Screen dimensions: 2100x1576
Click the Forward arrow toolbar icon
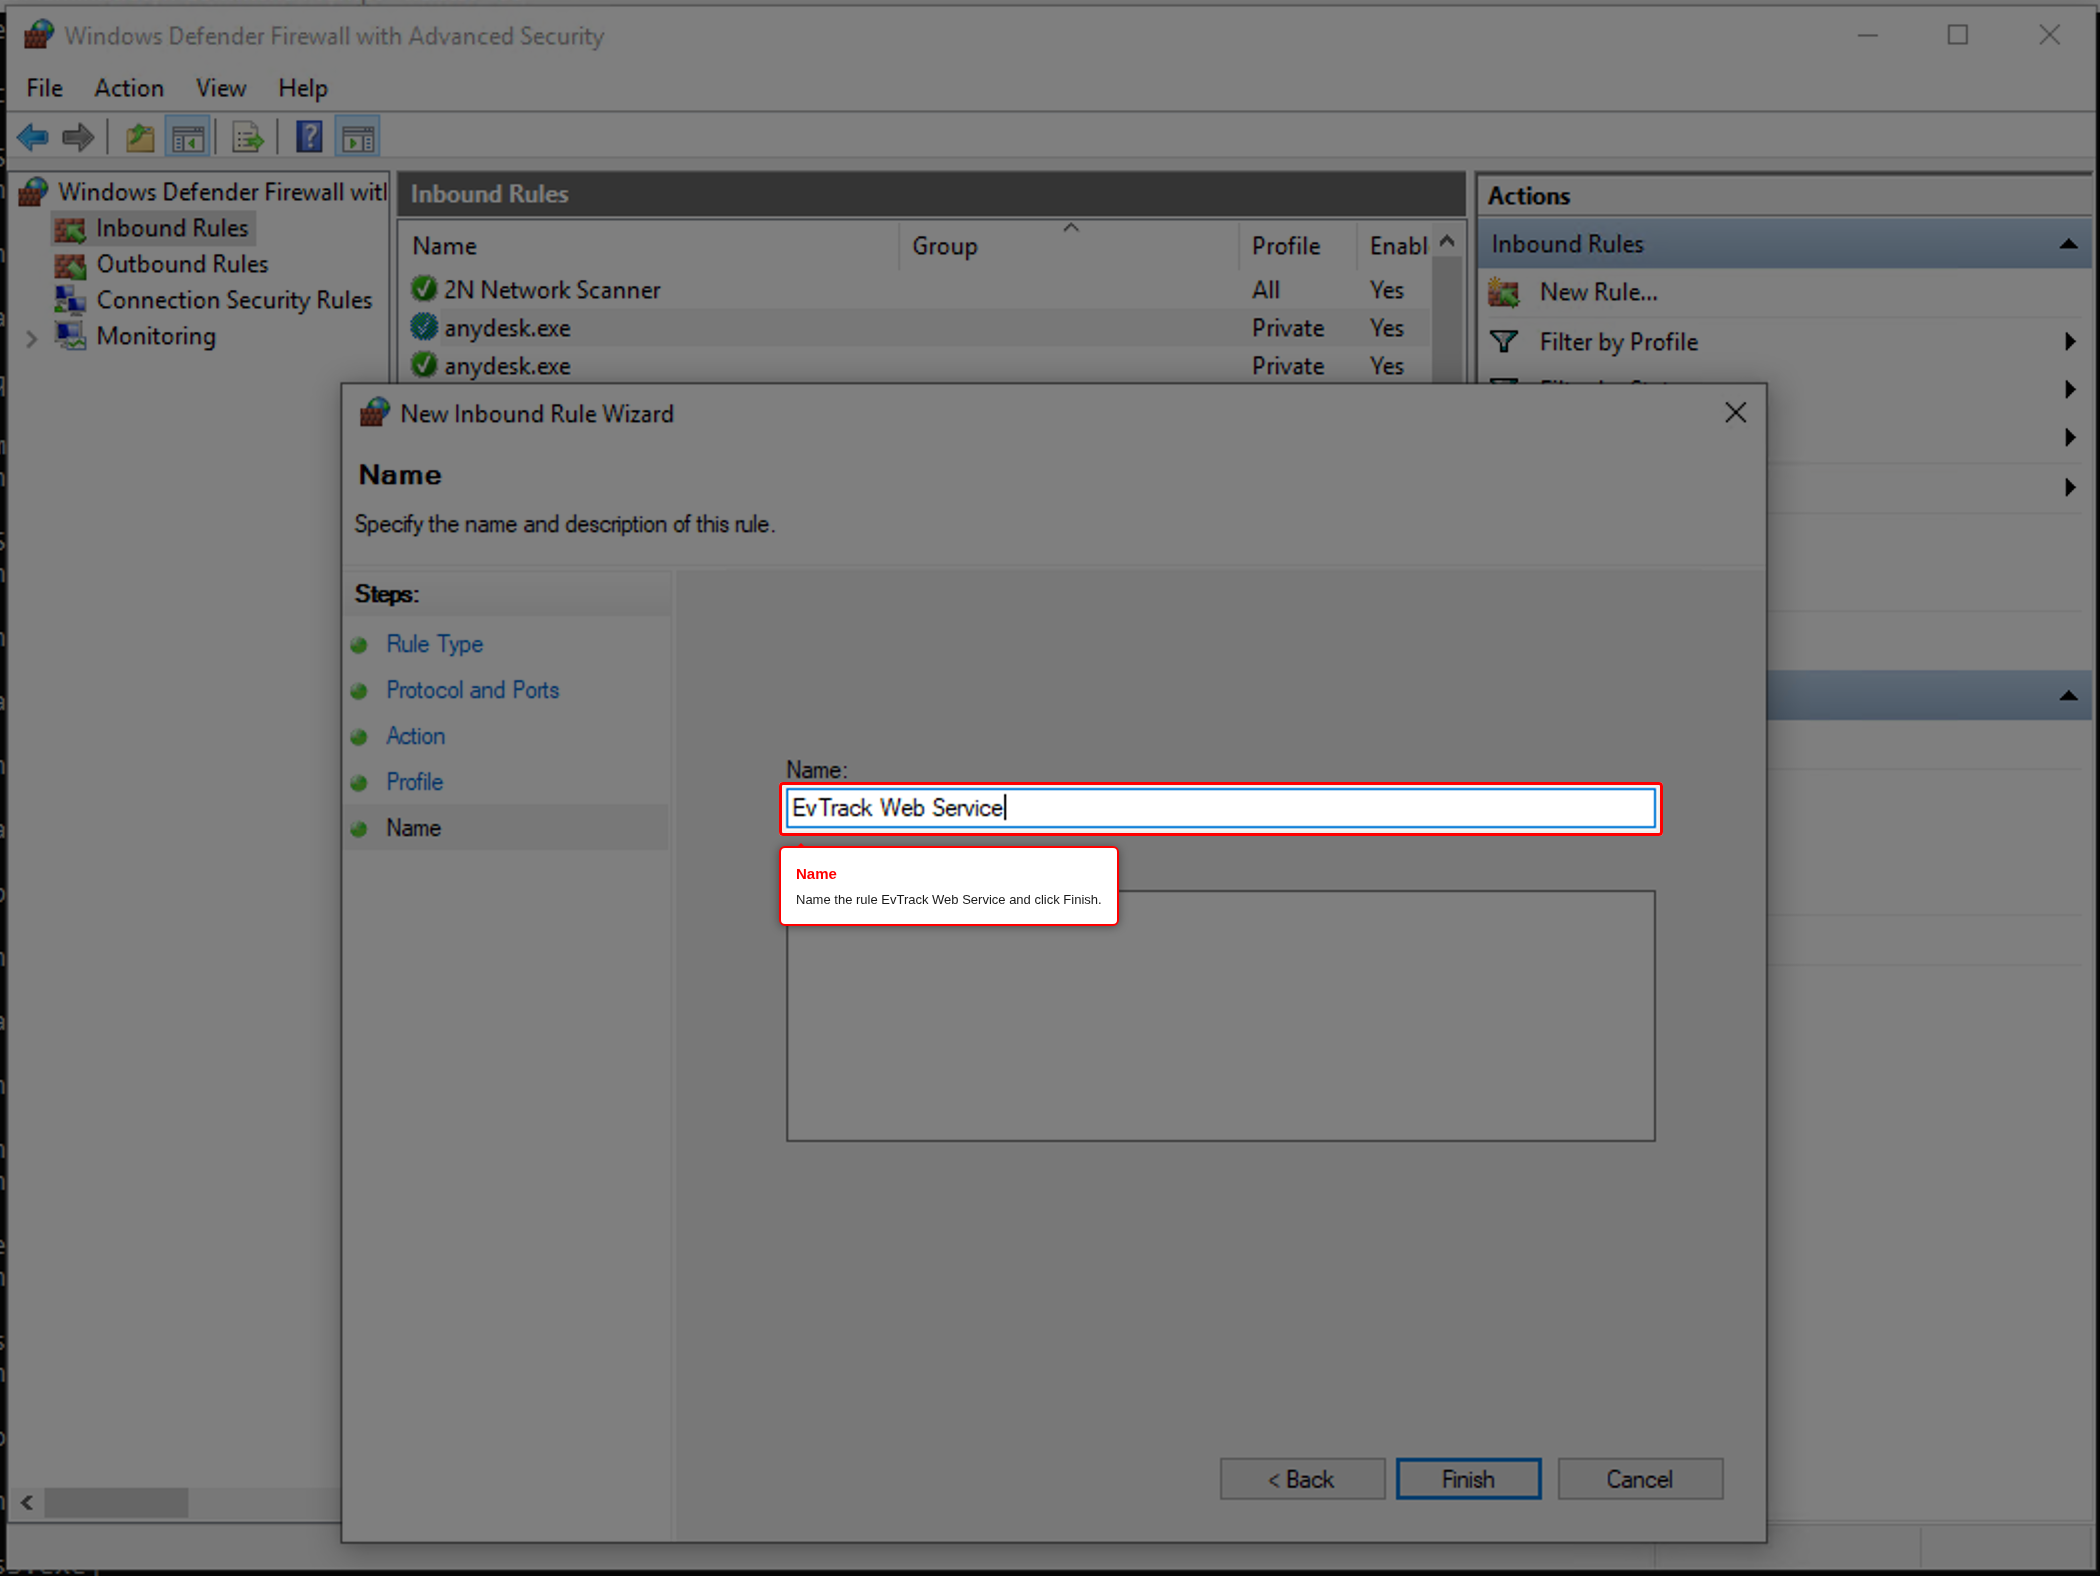78,137
